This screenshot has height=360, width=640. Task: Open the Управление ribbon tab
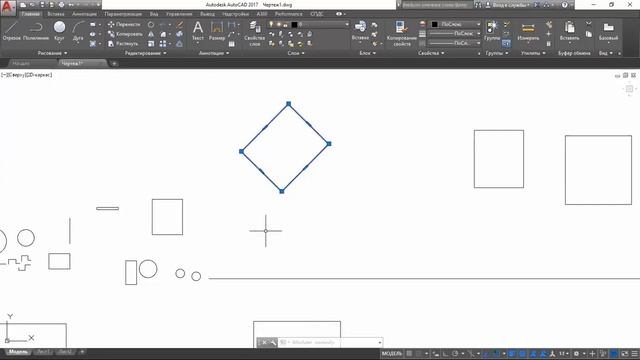179,14
